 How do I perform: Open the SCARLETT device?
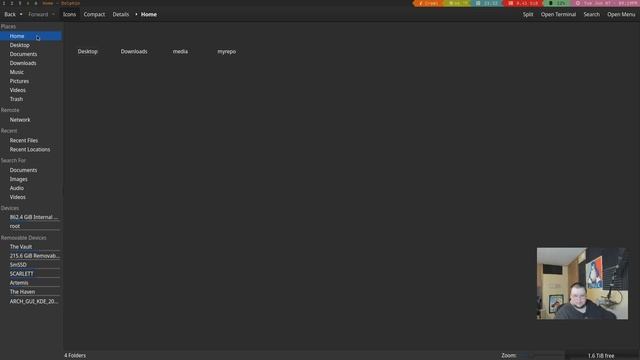coord(31,273)
